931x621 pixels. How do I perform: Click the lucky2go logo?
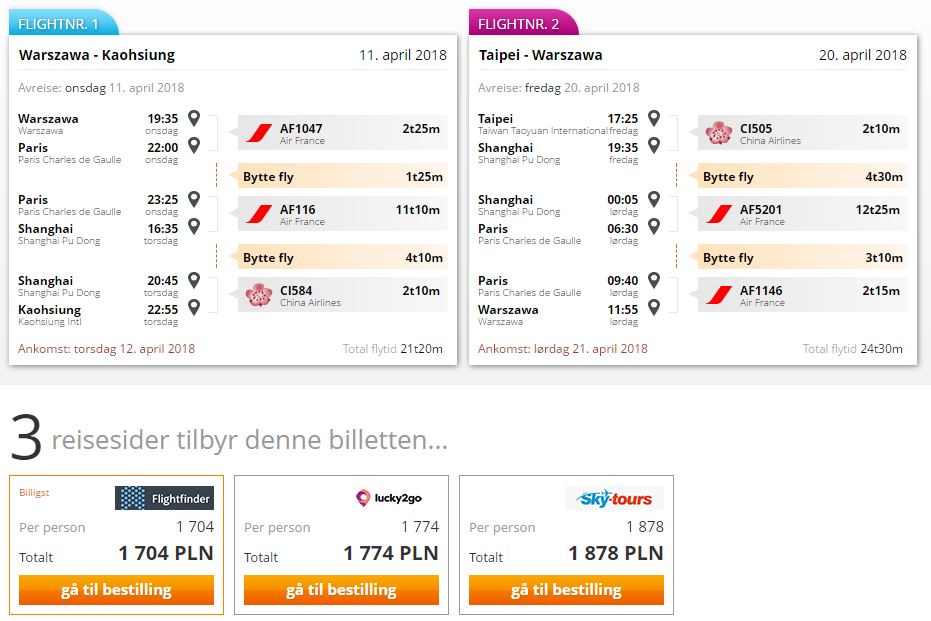[x=389, y=498]
